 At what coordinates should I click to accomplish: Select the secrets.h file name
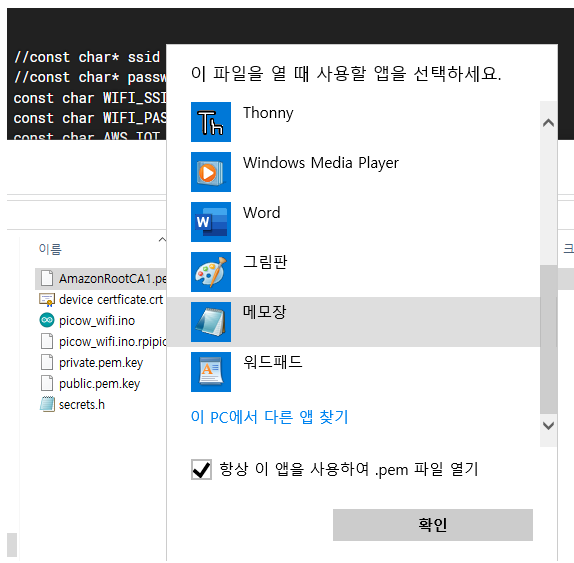point(82,405)
